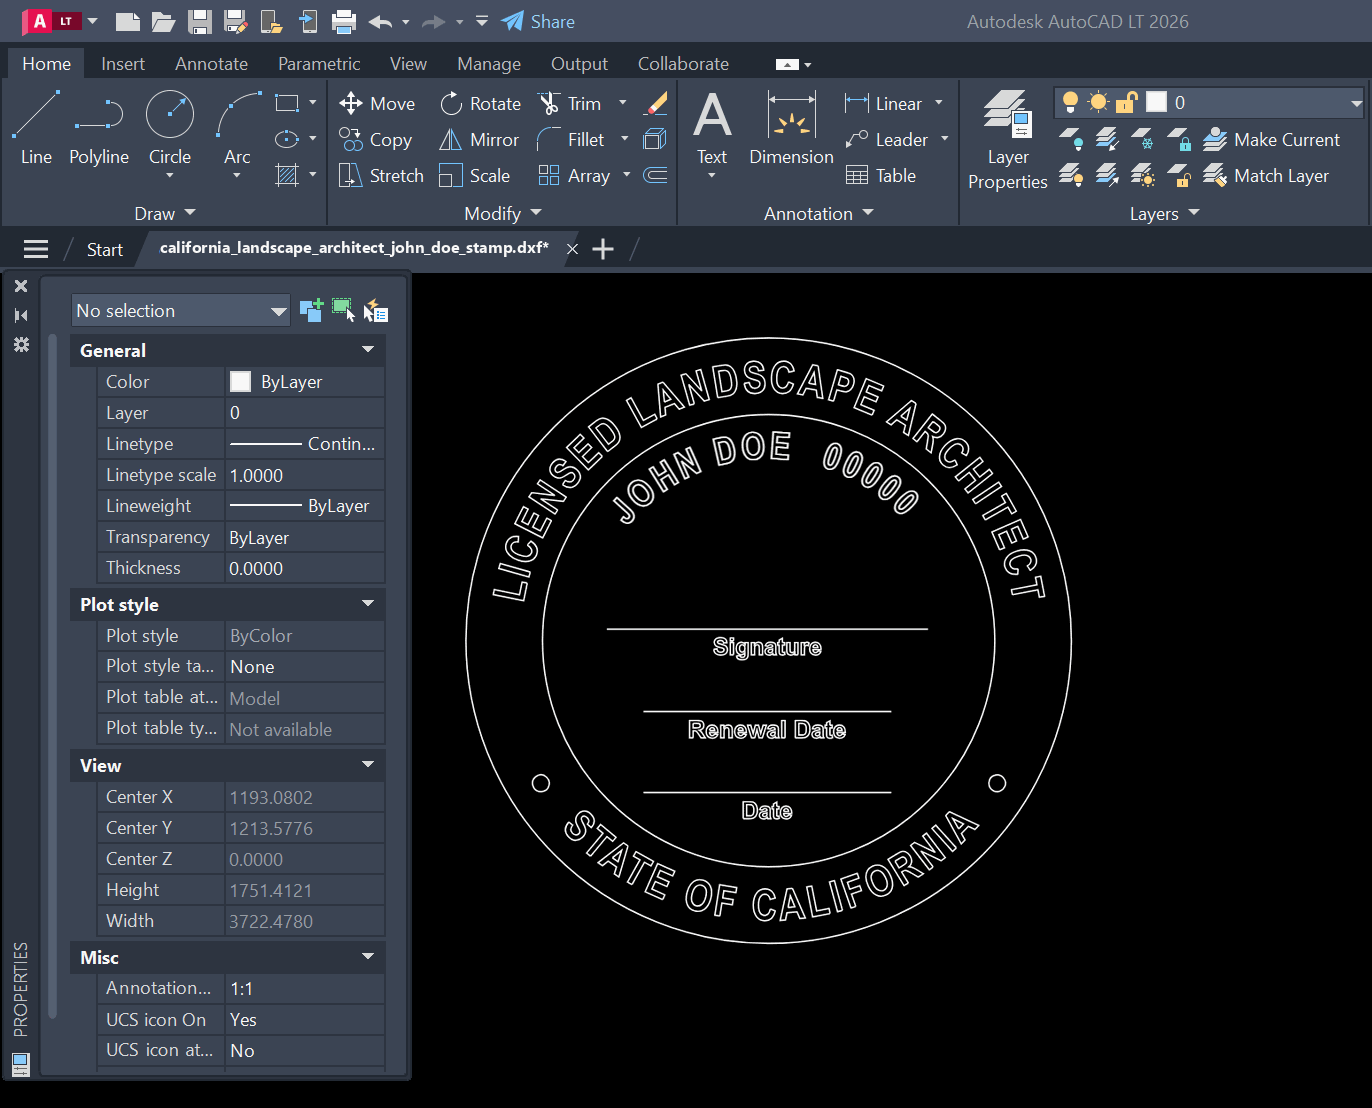Toggle layer 0 on/off lightbulb
Screen dimensions: 1372x1108
coord(1070,102)
